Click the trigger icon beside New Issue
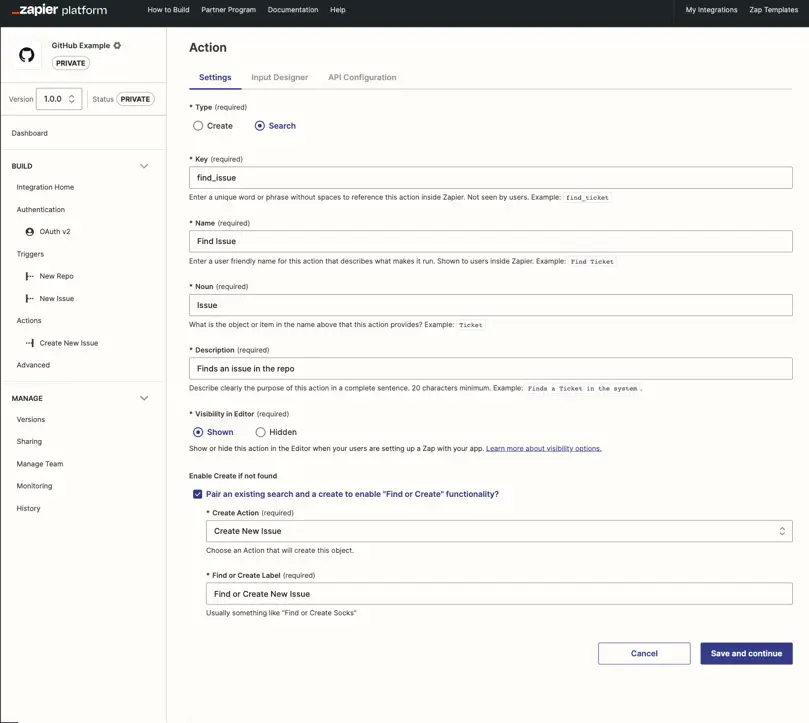Viewport: 809px width, 723px height. [30, 298]
